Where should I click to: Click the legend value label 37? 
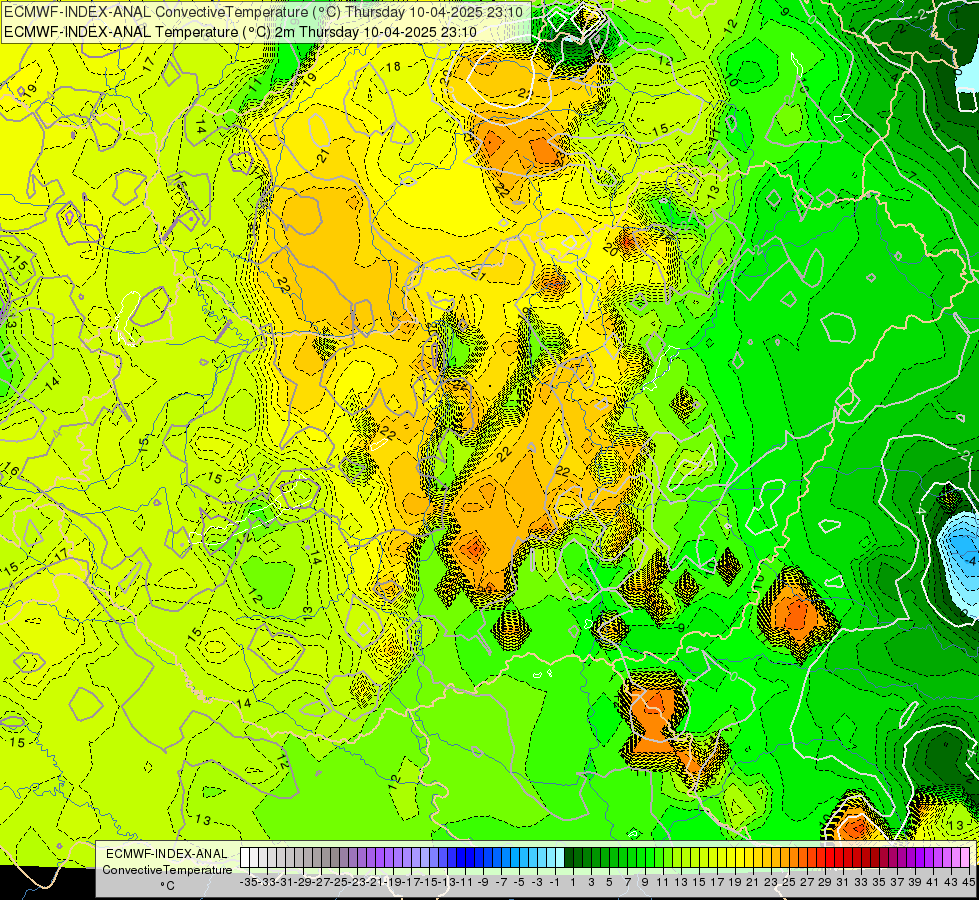pos(897,883)
